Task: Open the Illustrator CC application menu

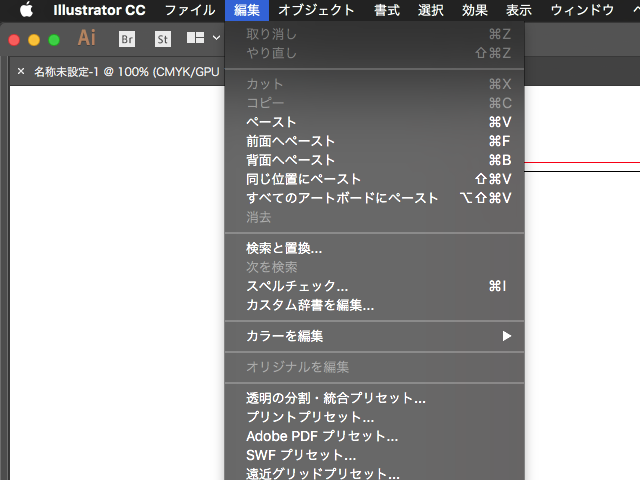Action: click(x=99, y=10)
